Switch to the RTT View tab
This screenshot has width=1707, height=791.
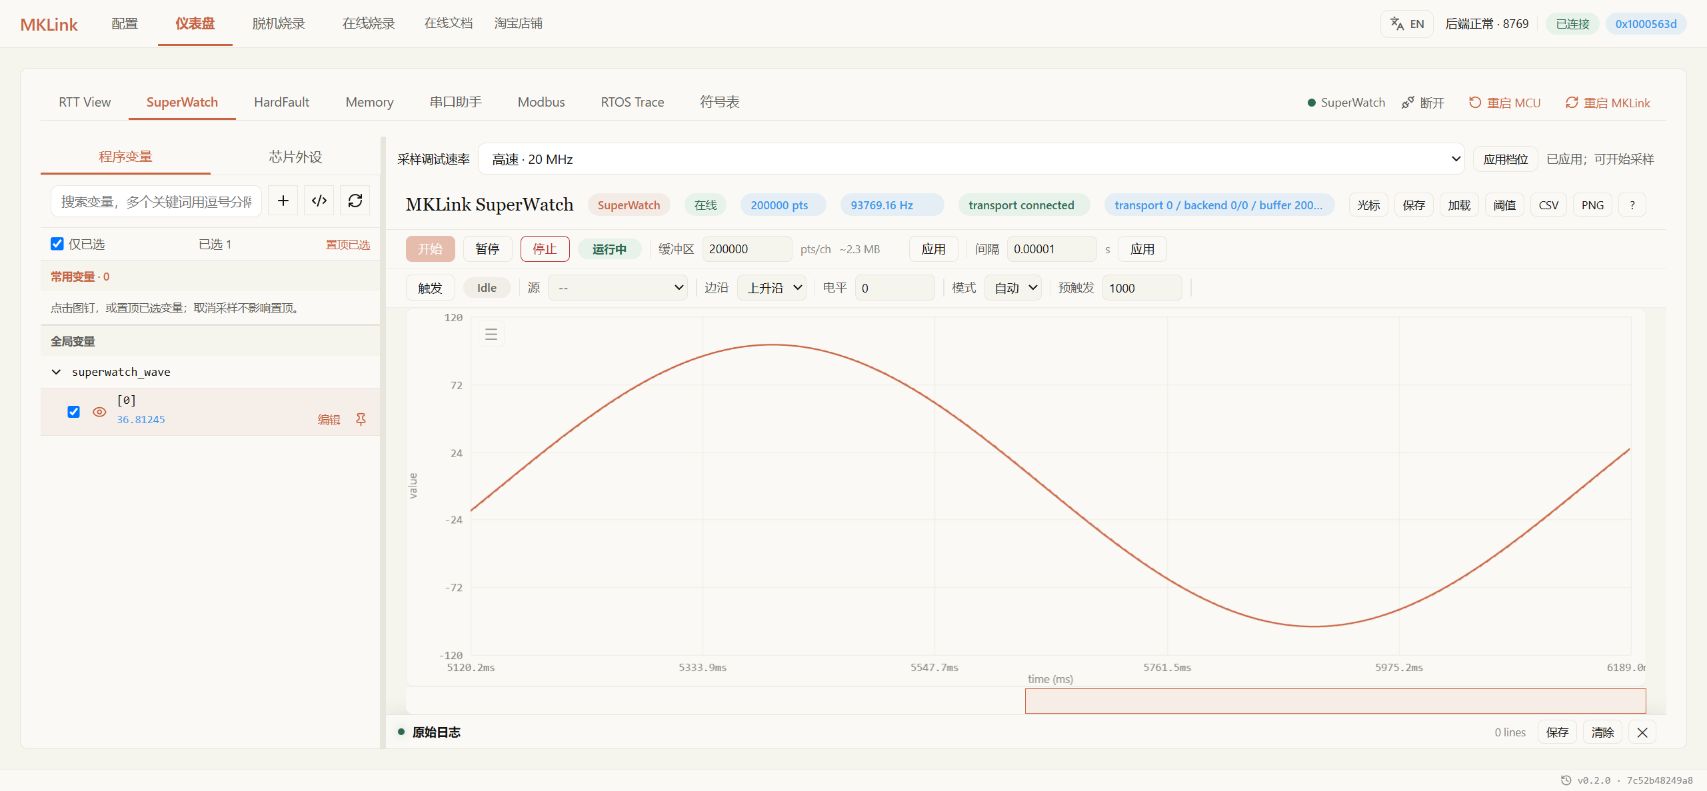click(x=85, y=102)
